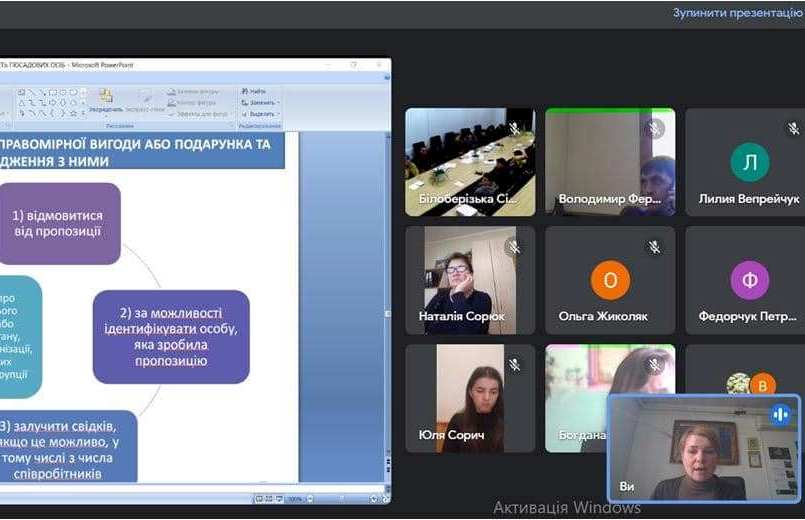Select the Федорчук Петро purple avatar
Image resolution: width=805 pixels, height=520 pixels.
click(x=749, y=280)
